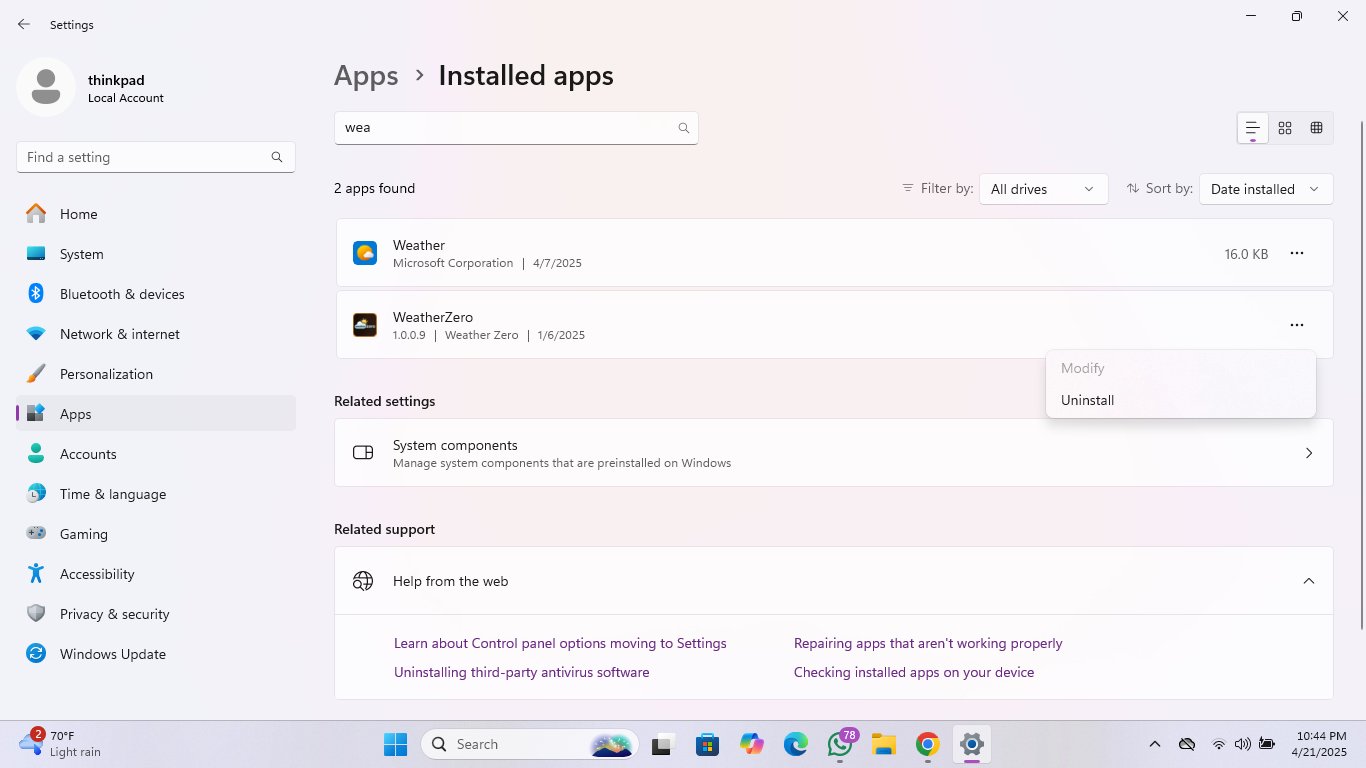
Task: Go to the Apps section in the sidebar
Action: (156, 414)
